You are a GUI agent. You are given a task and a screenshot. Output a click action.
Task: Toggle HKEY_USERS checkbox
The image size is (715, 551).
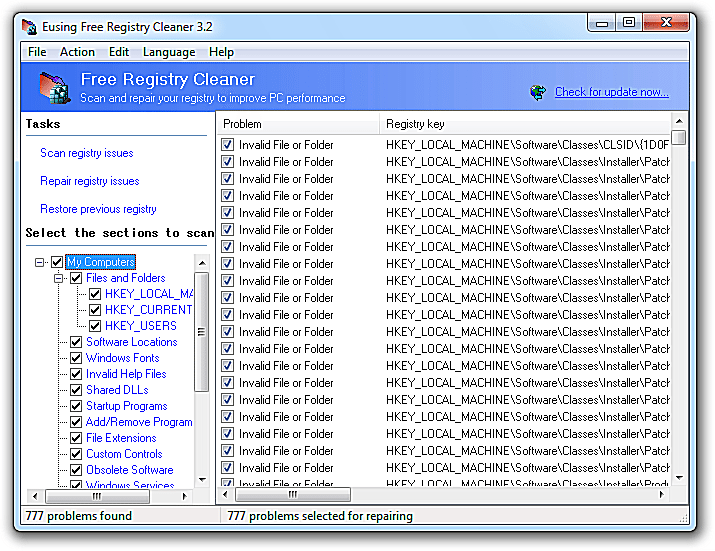(x=95, y=326)
